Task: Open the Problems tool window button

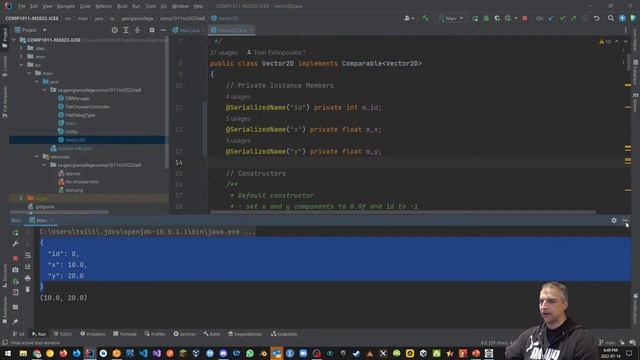Action: pyautogui.click(x=93, y=334)
